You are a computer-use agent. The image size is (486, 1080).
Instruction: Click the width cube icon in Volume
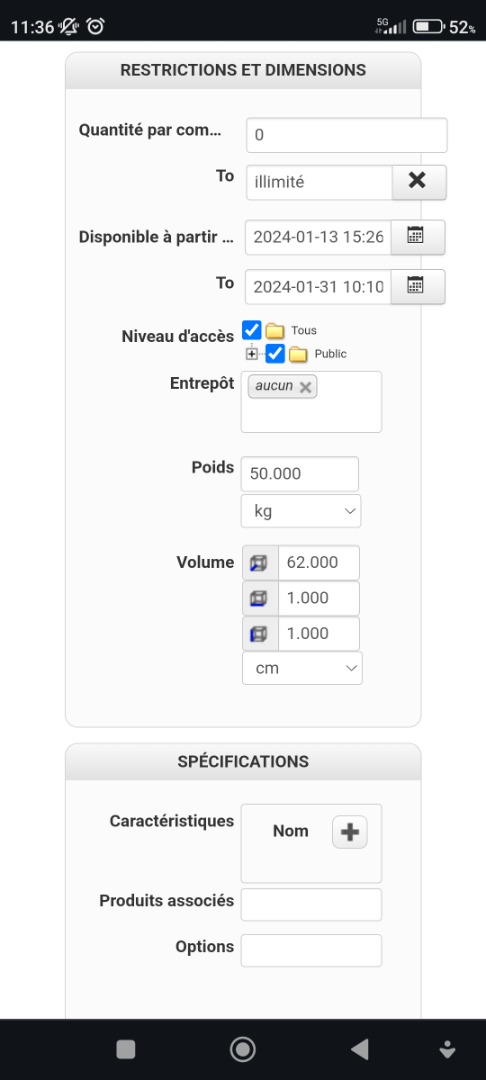point(260,598)
